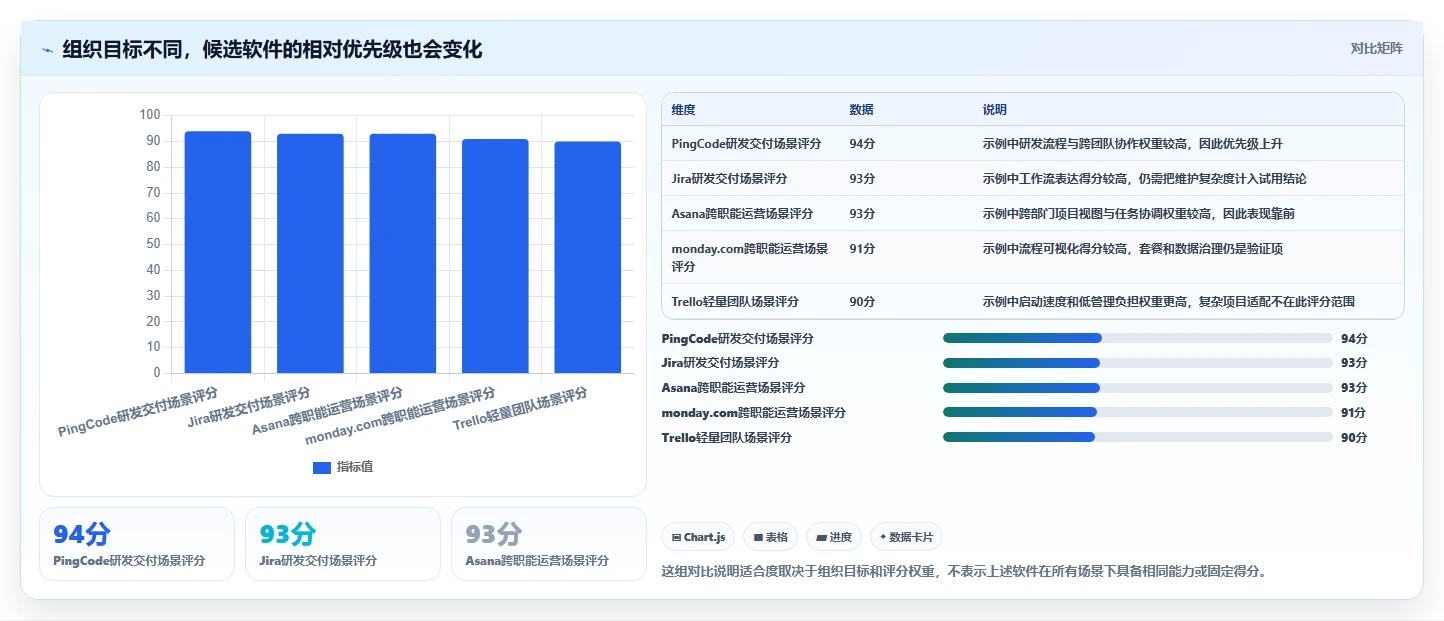Click explanation 示例中研发流程与跨团队协作权重较高
1444x621 pixels.
tap(1132, 144)
